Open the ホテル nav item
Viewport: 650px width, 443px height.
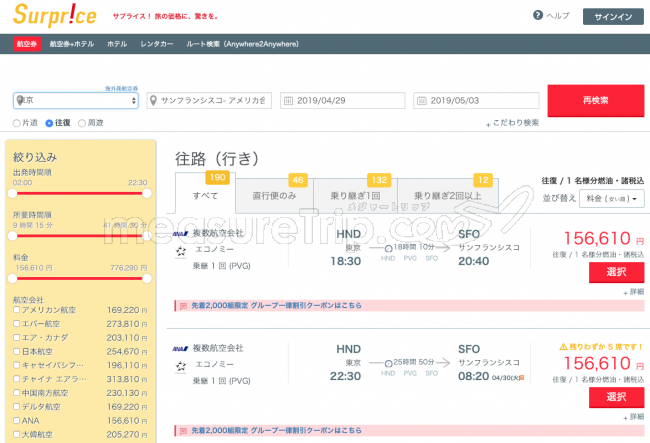pyautogui.click(x=117, y=44)
